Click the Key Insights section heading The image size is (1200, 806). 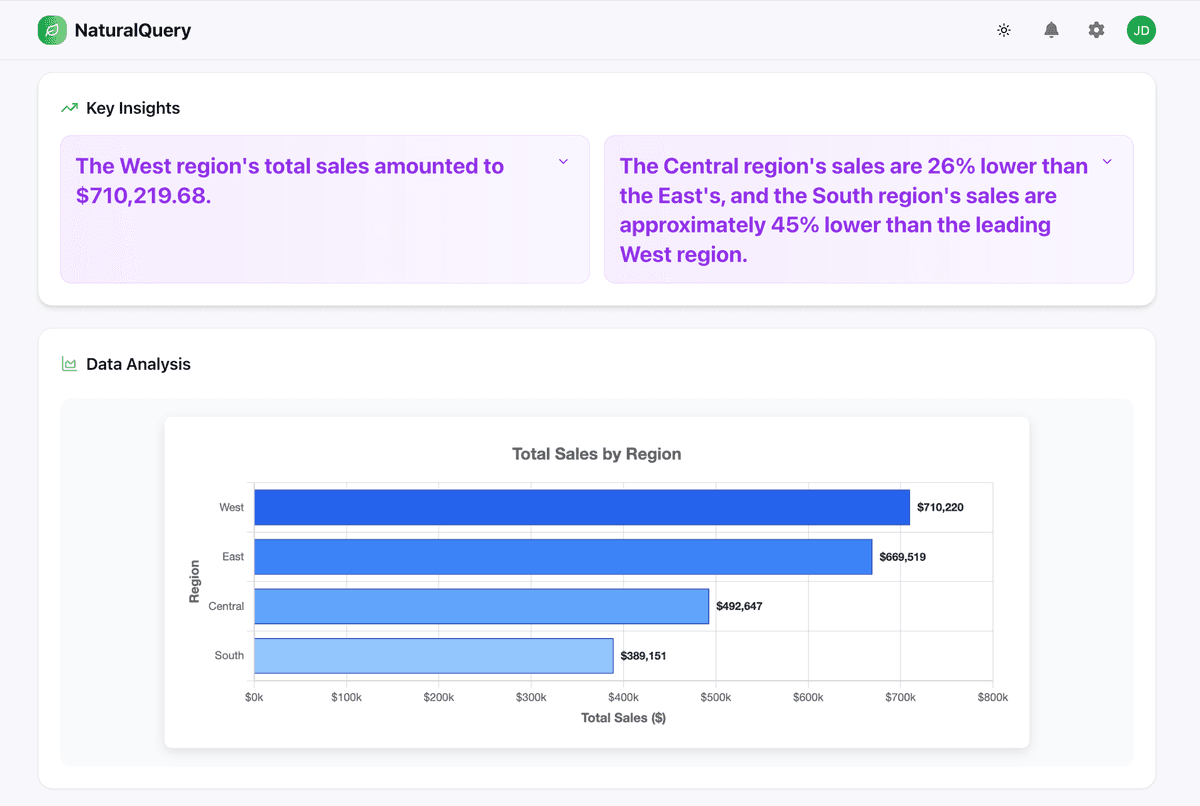[x=133, y=108]
